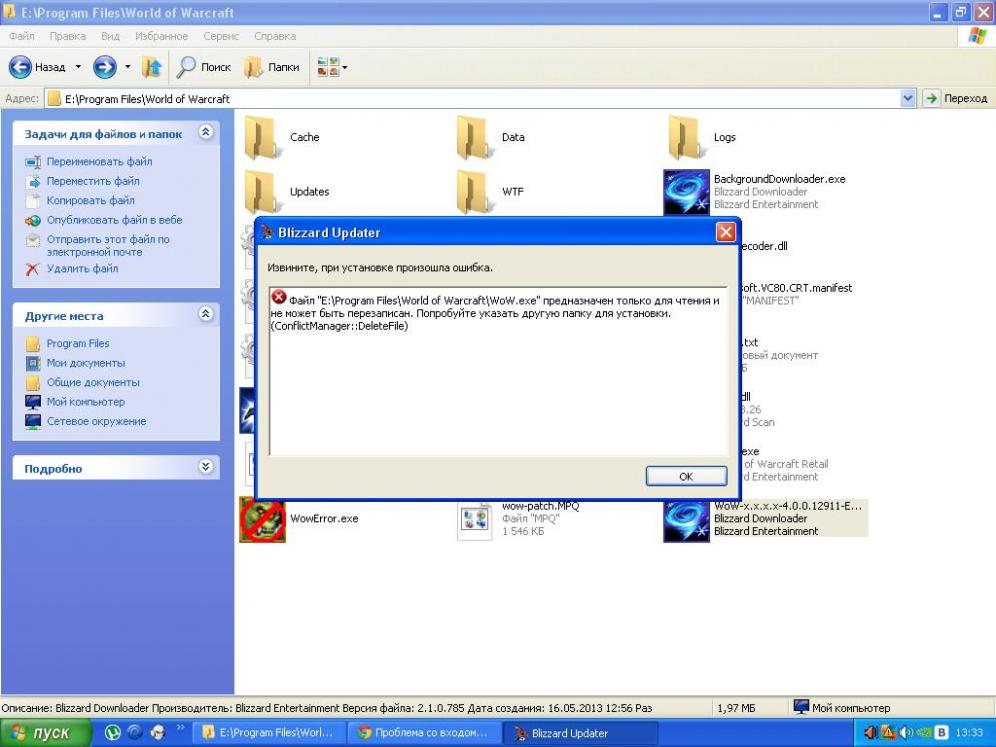
Task: Expand the 'Подробно' details panel
Action: pyautogui.click(x=205, y=467)
